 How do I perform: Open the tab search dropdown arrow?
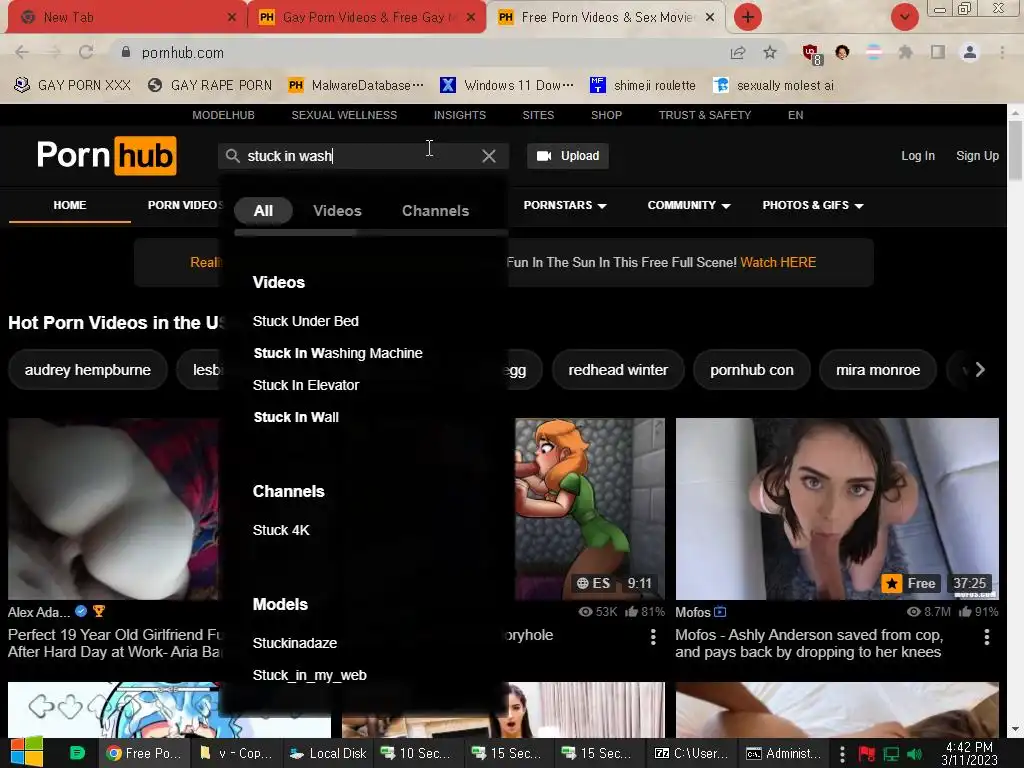click(x=904, y=17)
